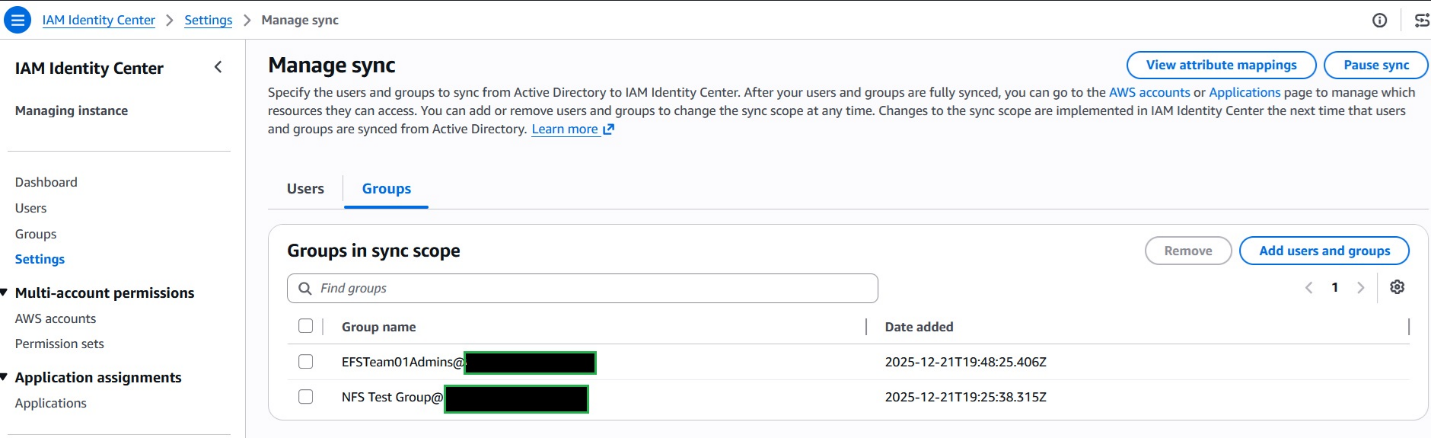Viewport: 1431px width, 438px height.
Task: Sort by Date added column header
Action: pyautogui.click(x=919, y=327)
